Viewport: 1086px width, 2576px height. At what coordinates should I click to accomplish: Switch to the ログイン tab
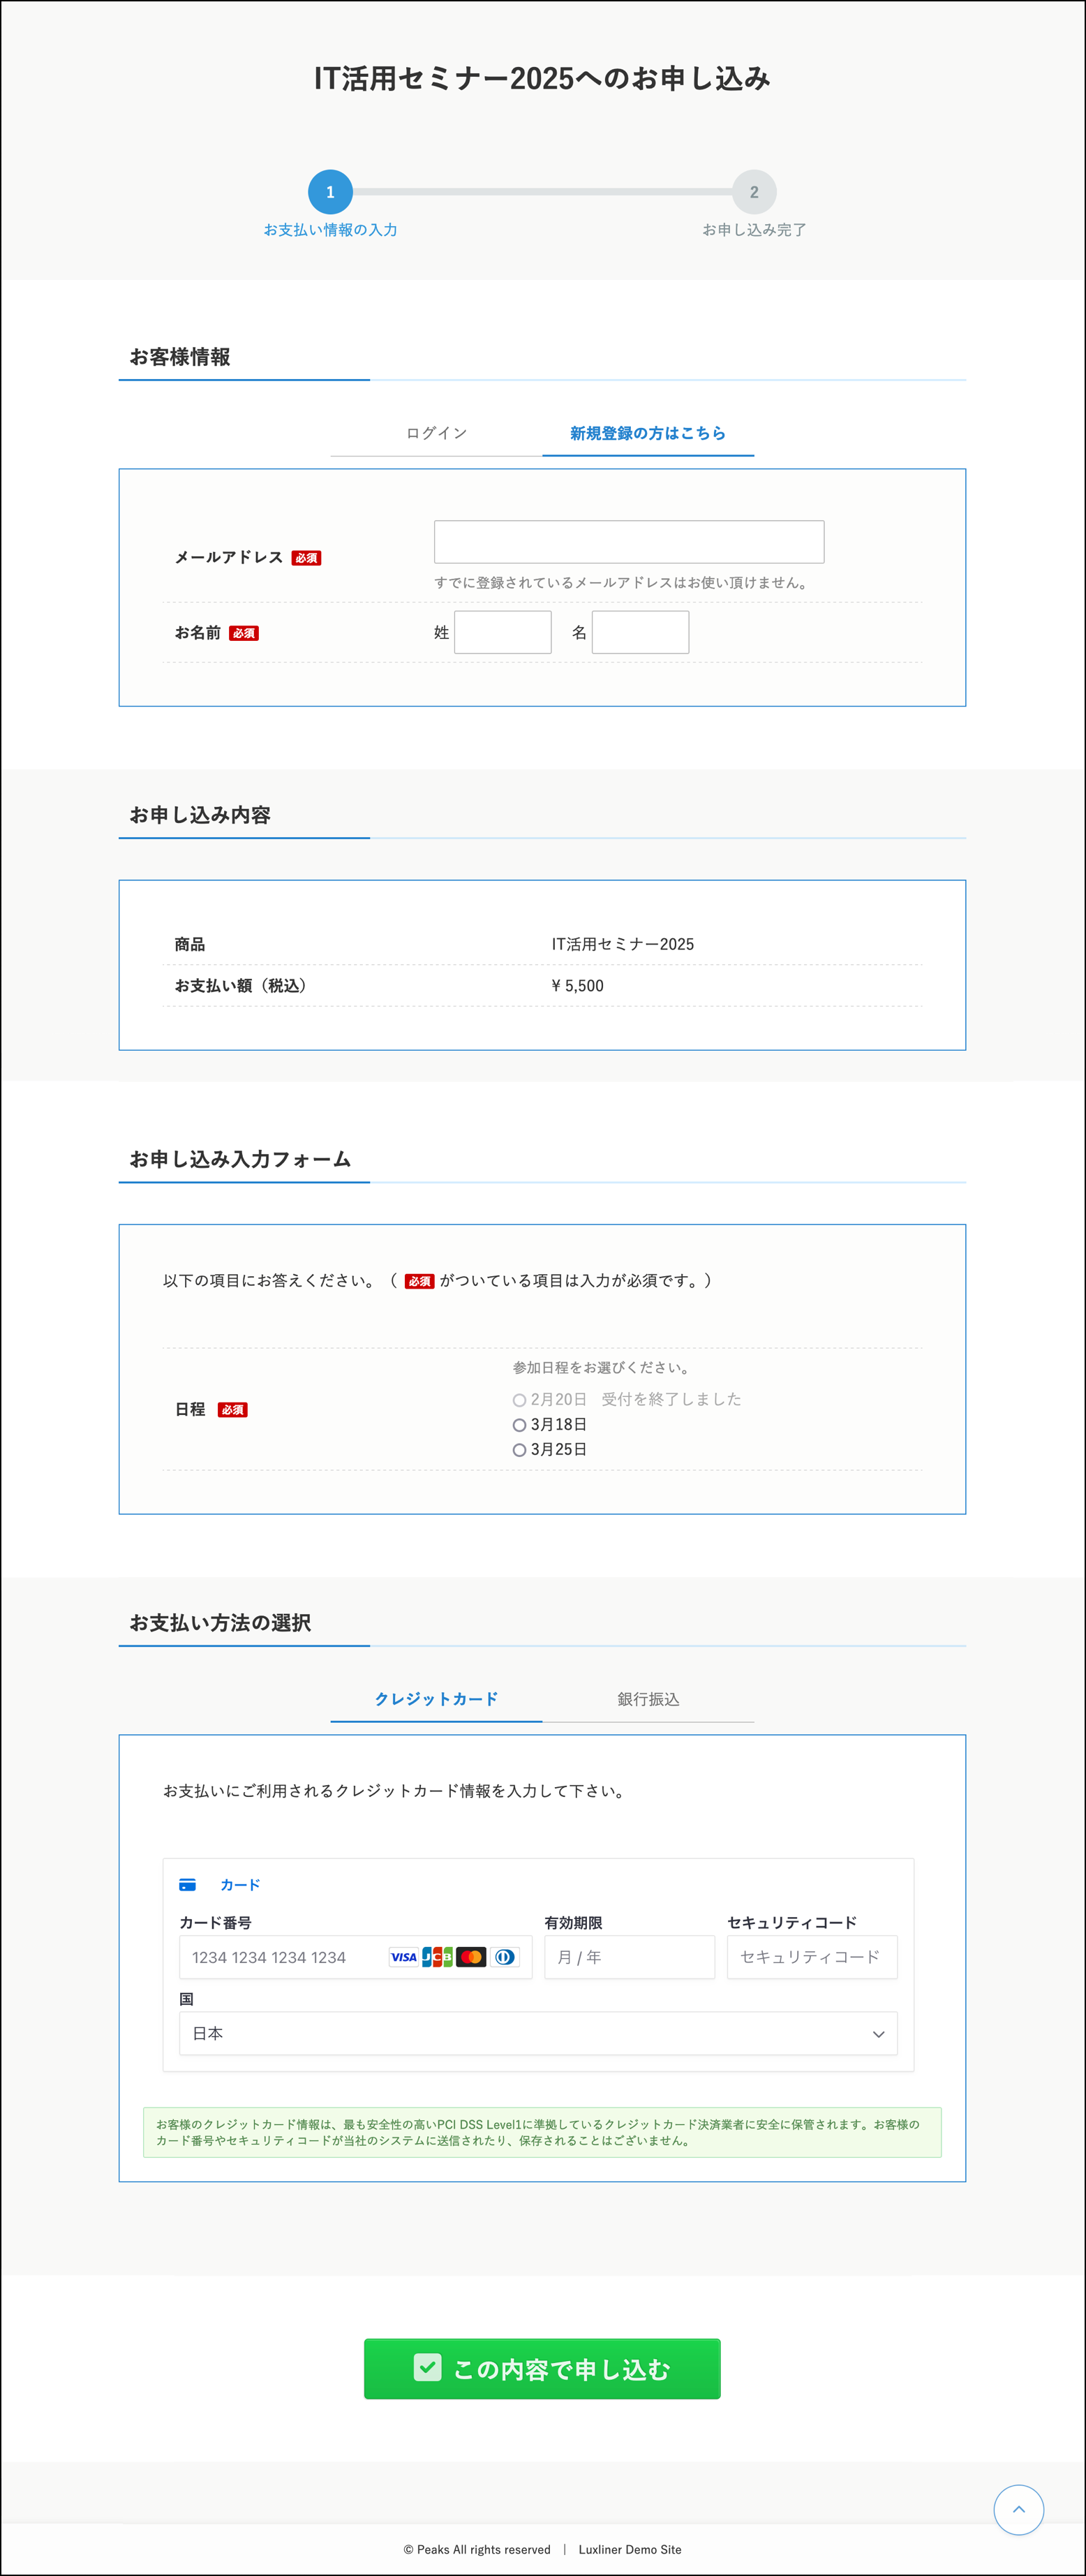436,433
